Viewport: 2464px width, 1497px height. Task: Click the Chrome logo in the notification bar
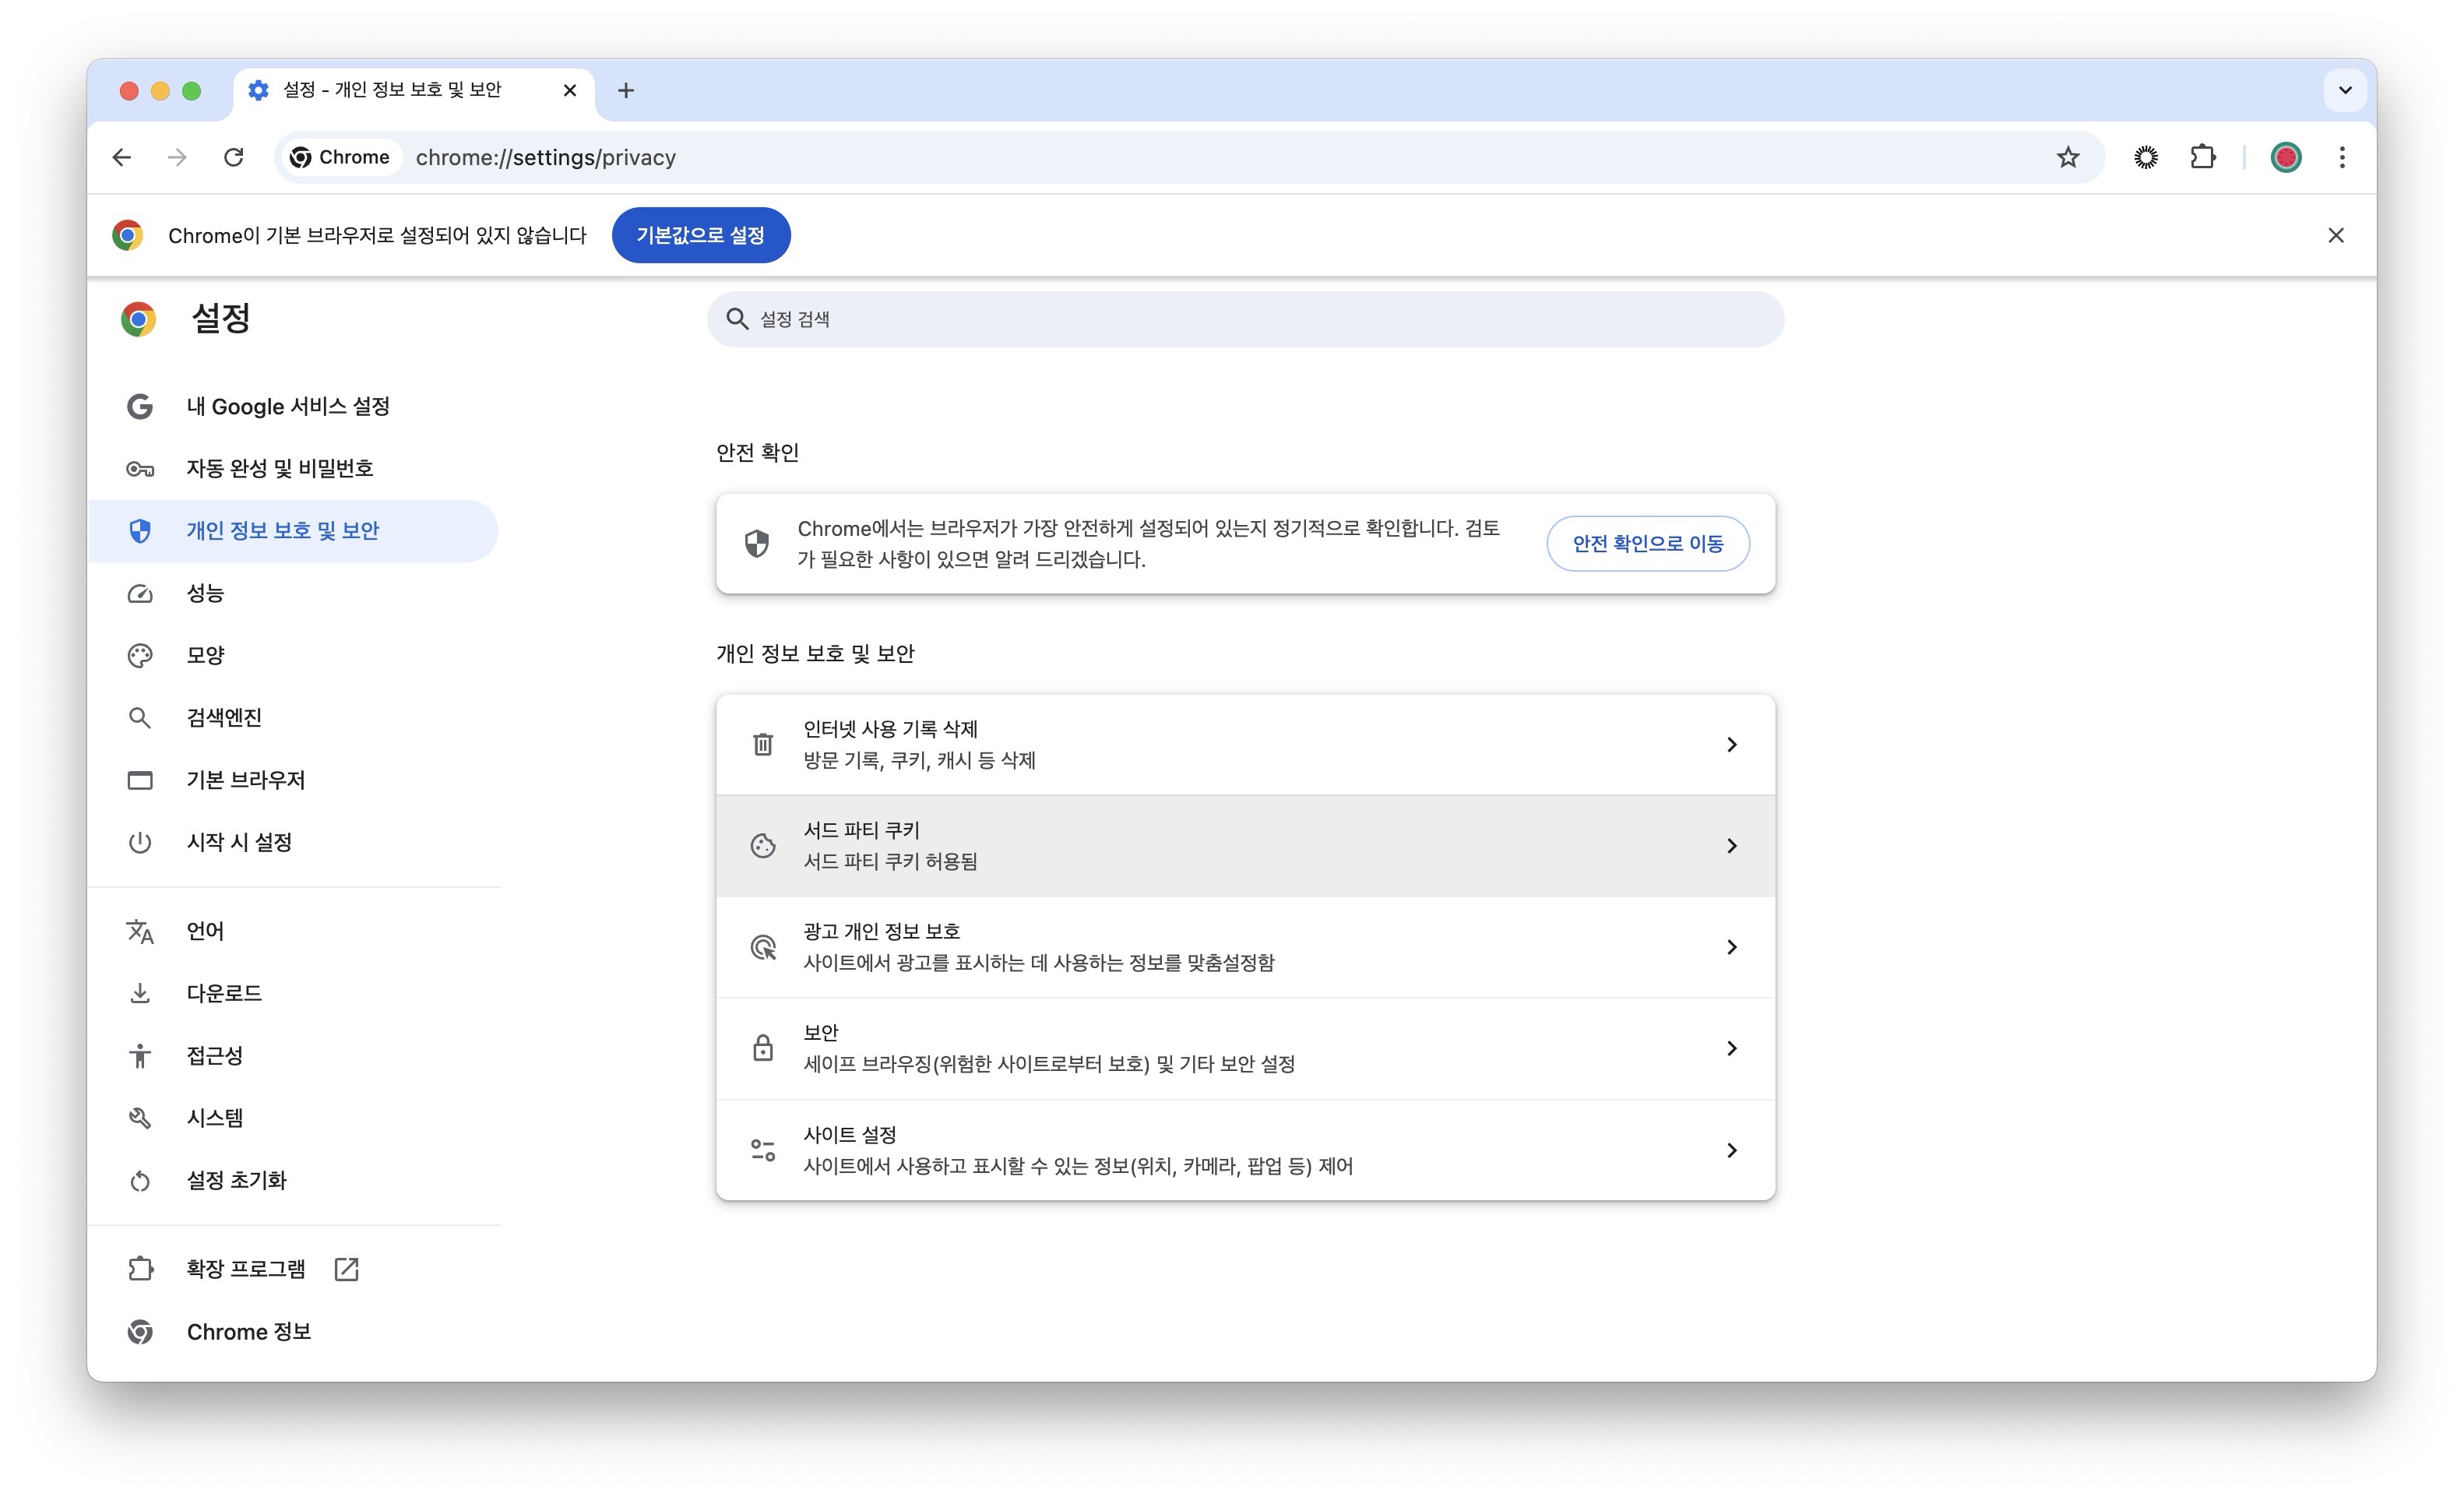click(x=127, y=235)
